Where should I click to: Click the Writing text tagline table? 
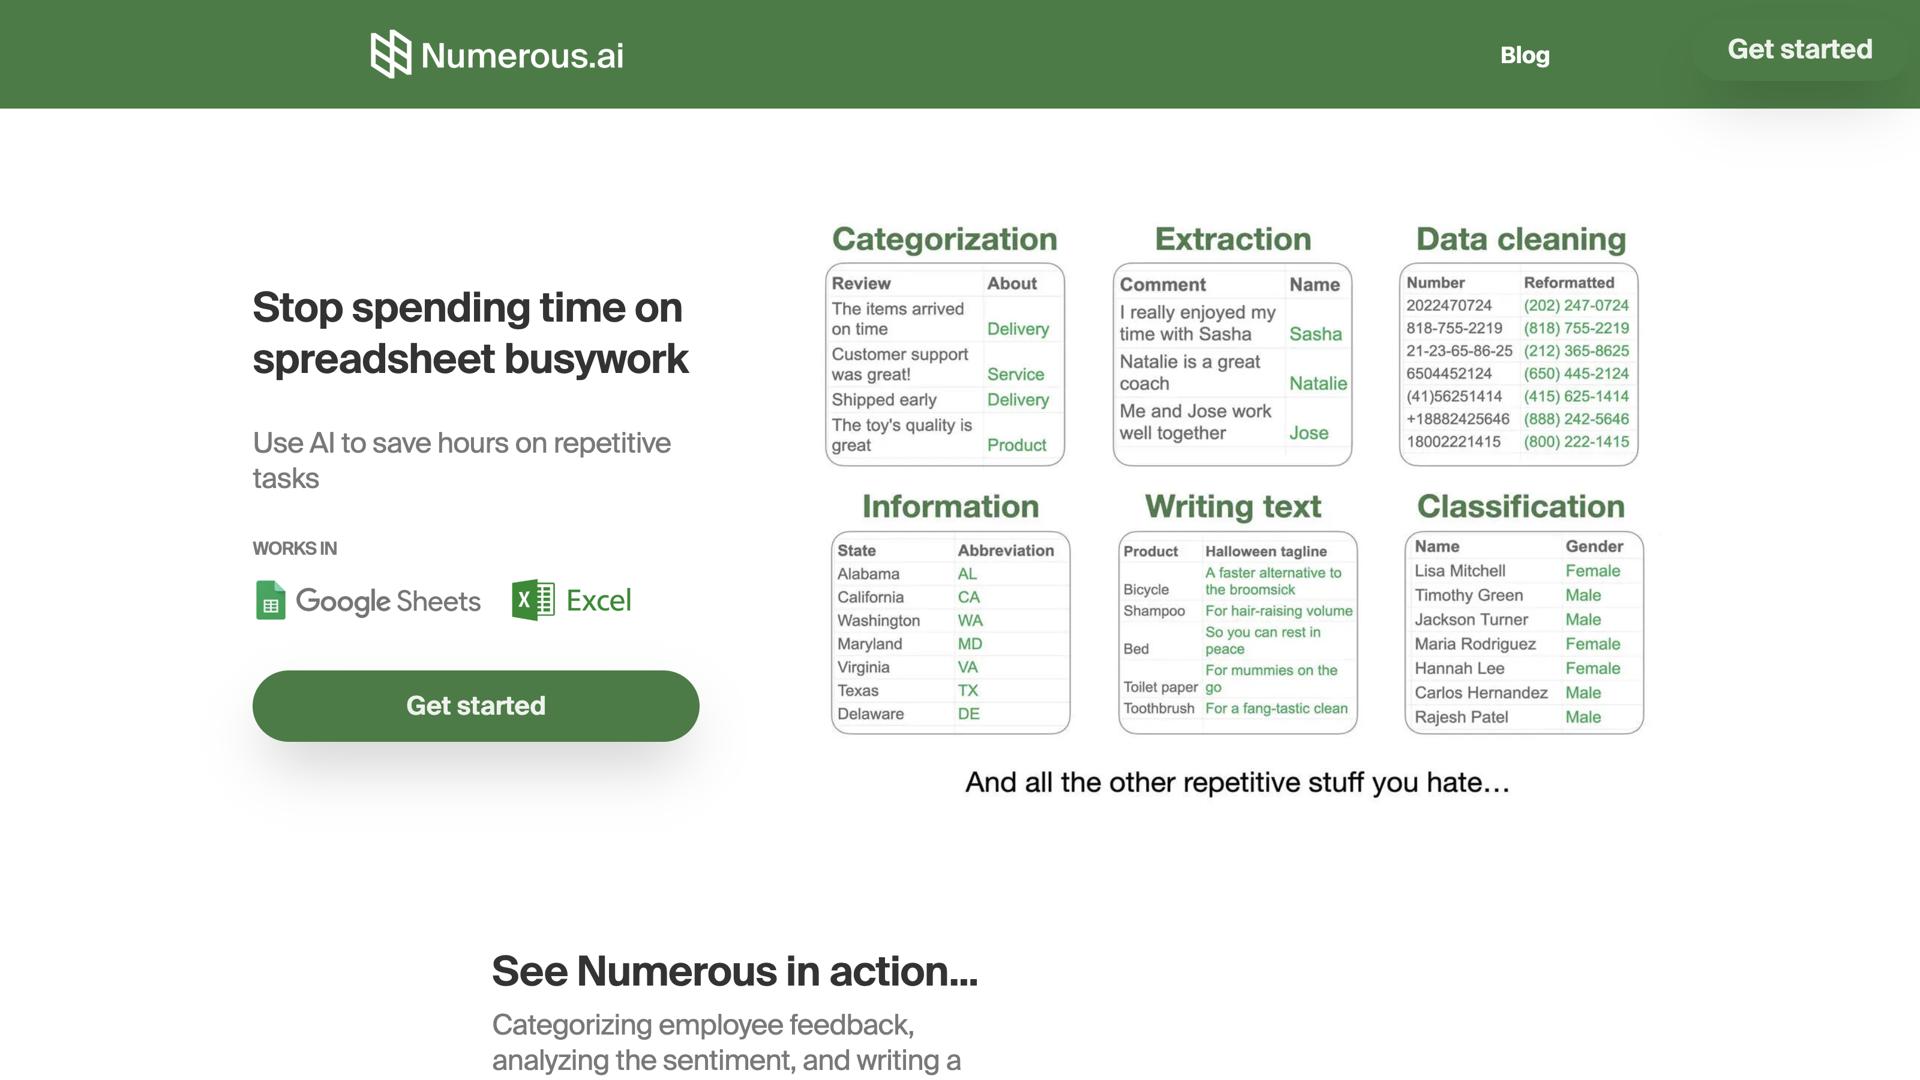[1237, 632]
